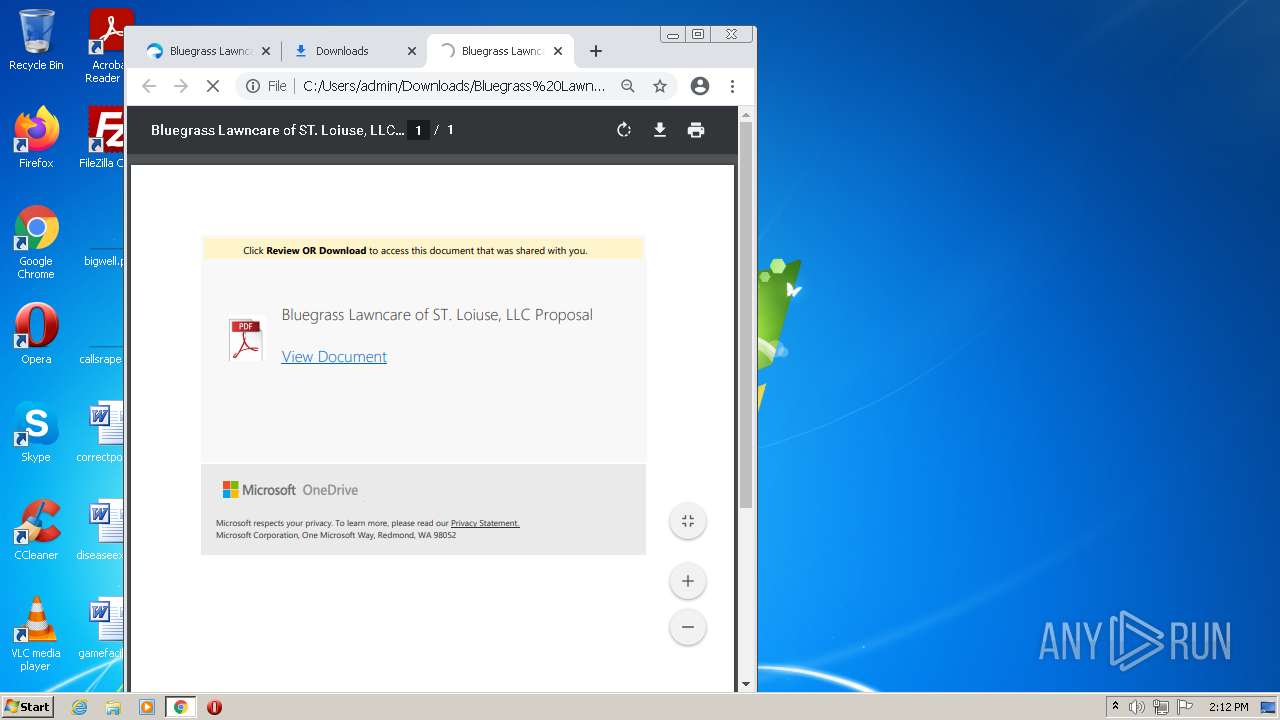Open the View Document link
The image size is (1280, 720).
(334, 357)
